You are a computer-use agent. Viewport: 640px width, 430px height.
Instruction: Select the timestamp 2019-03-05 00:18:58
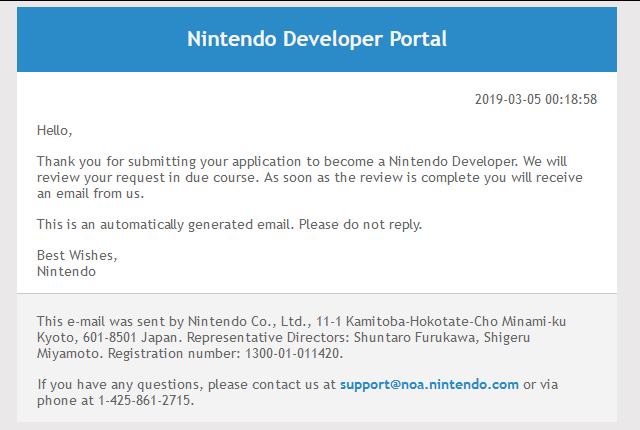(536, 99)
